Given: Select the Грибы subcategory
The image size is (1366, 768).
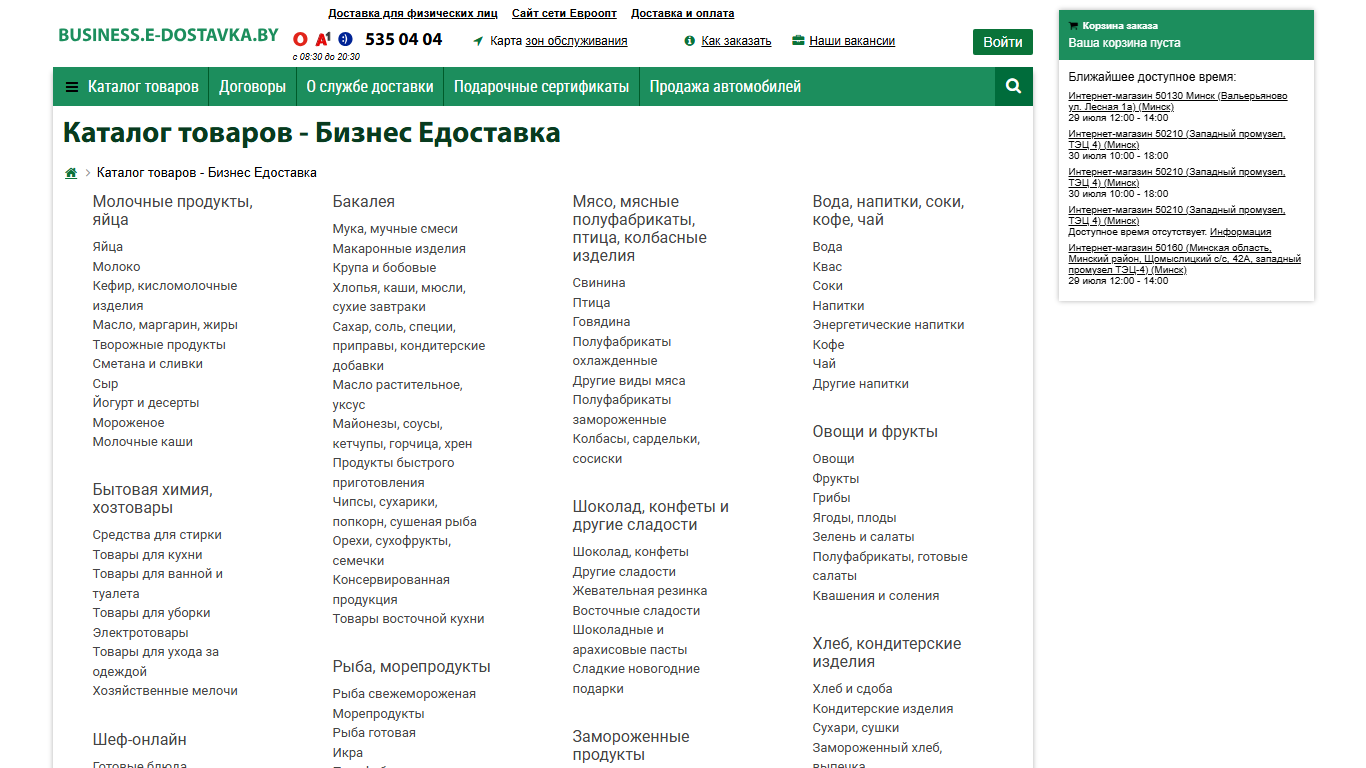Looking at the screenshot, I should 831,498.
